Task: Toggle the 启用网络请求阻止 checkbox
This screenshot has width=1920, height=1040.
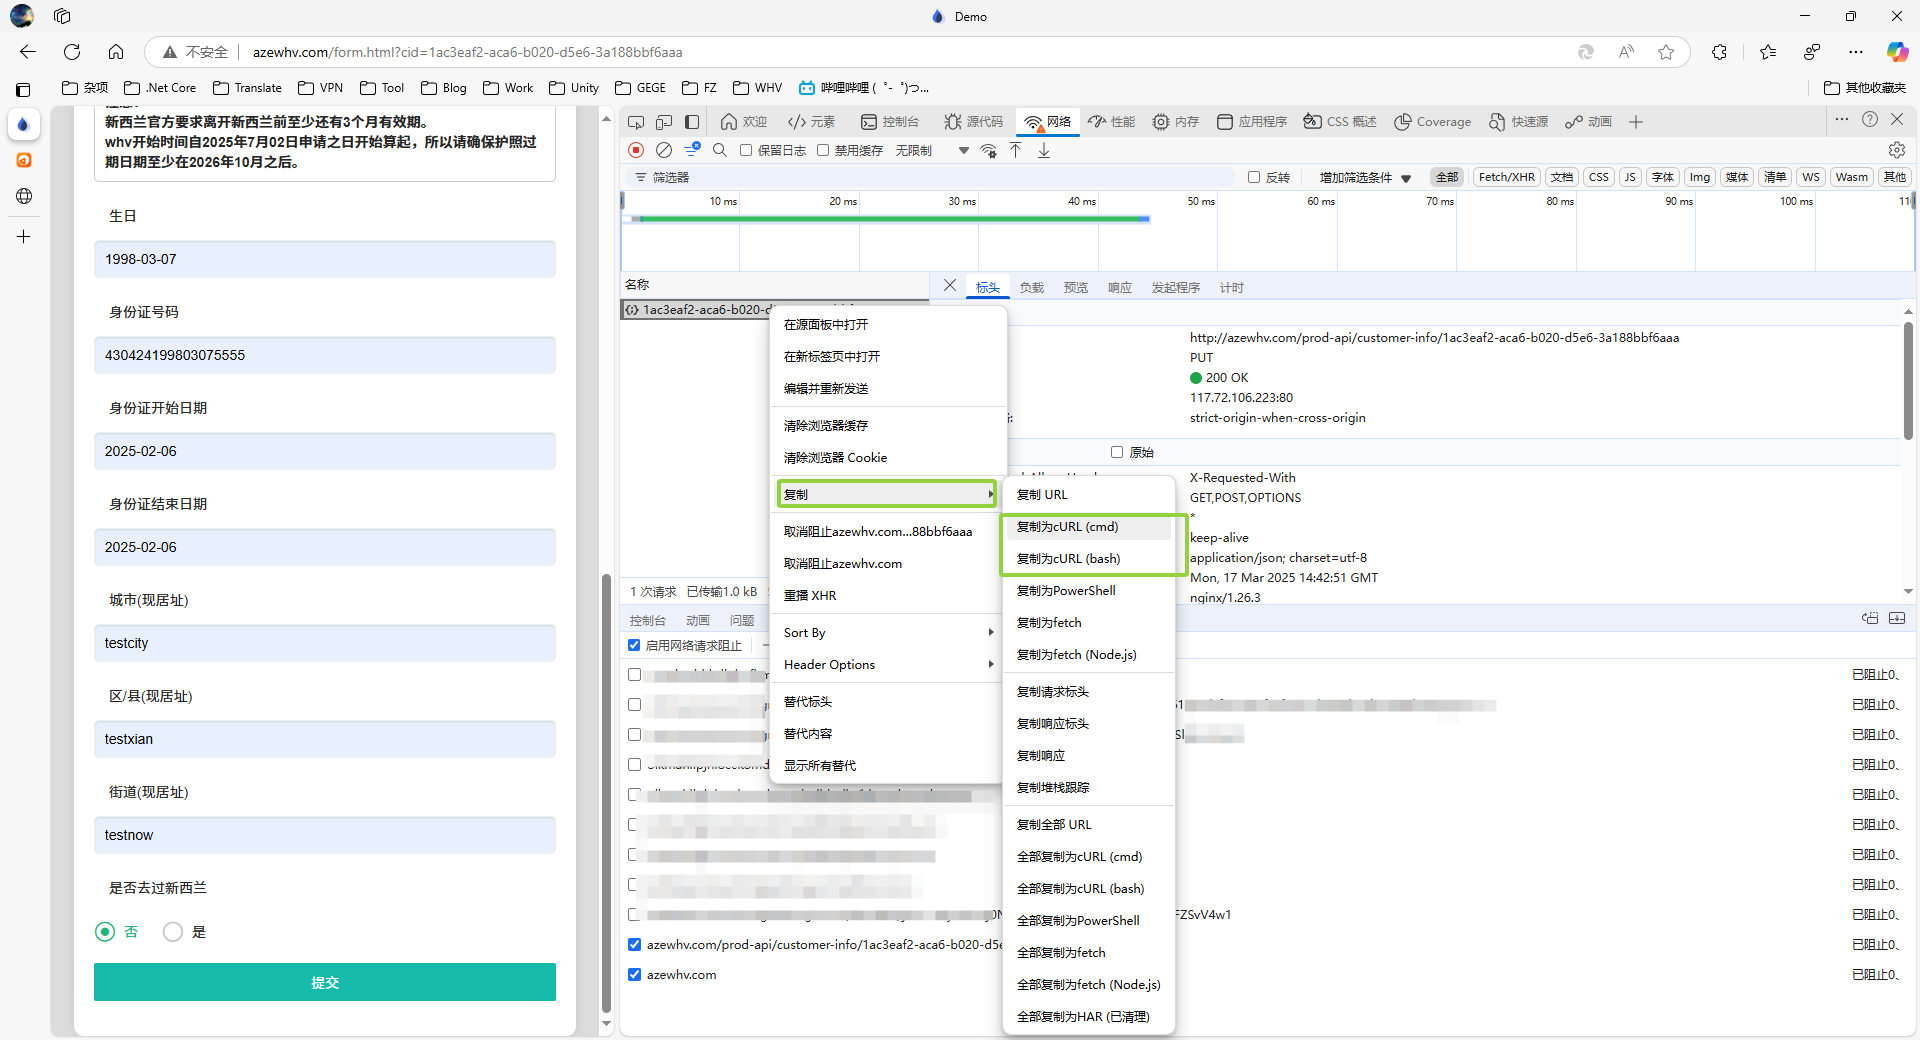Action: pyautogui.click(x=634, y=645)
